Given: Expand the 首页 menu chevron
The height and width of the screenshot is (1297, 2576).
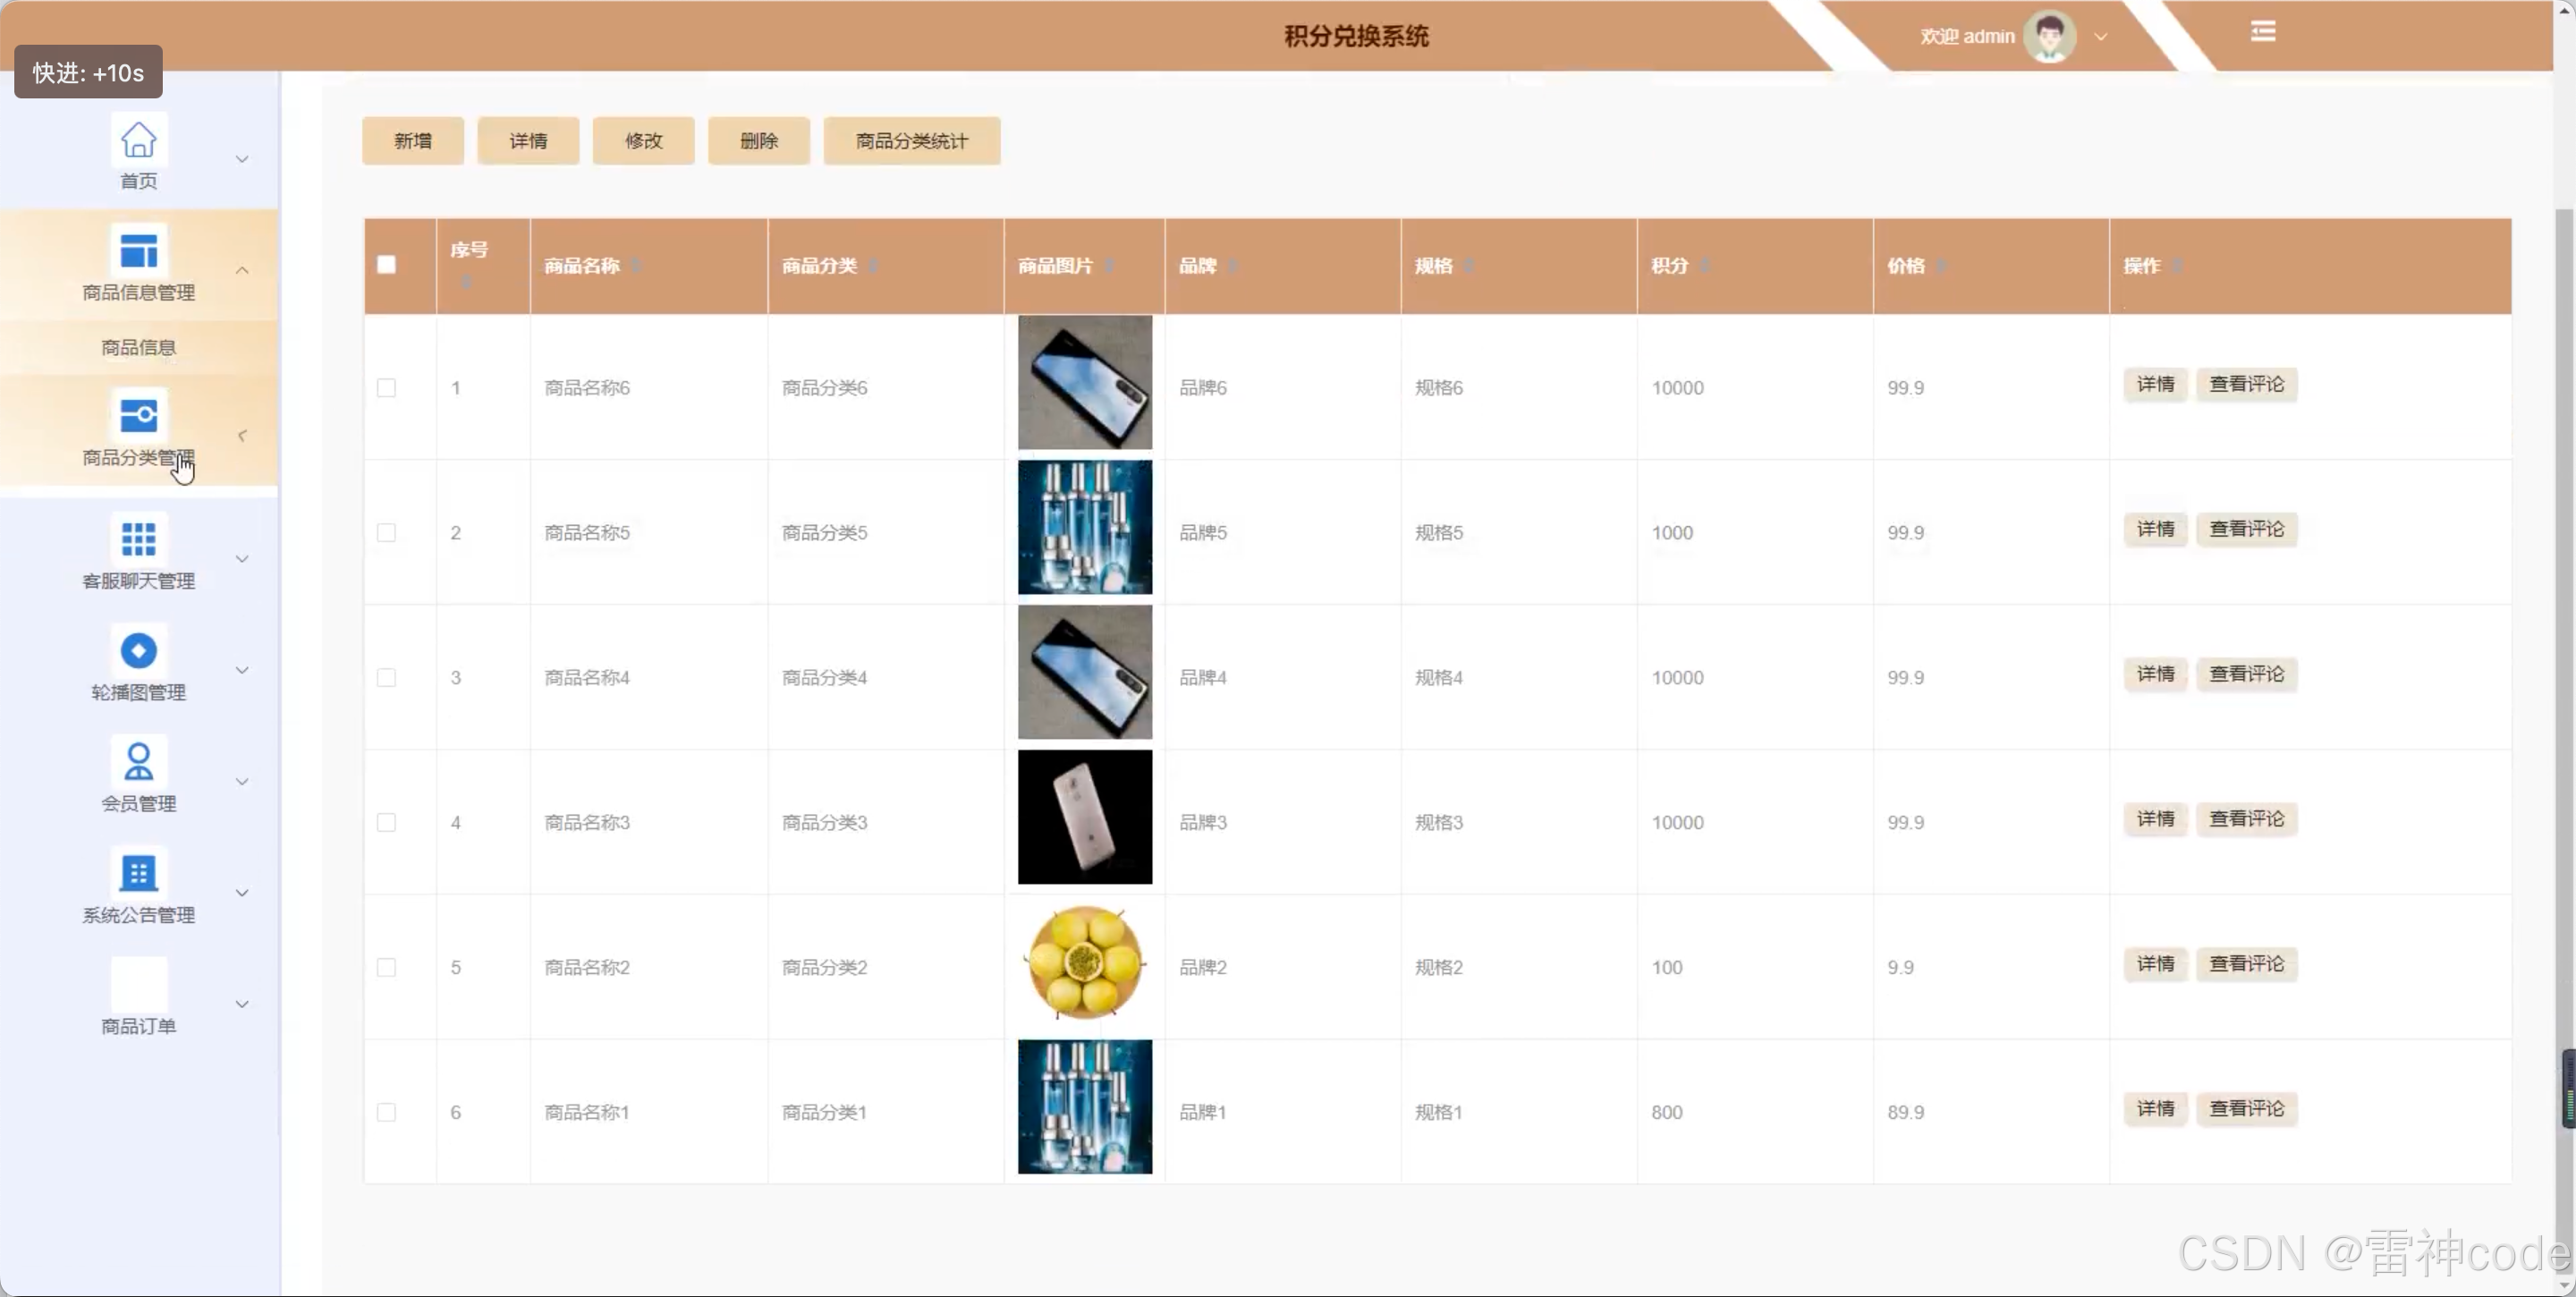Looking at the screenshot, I should coord(242,159).
